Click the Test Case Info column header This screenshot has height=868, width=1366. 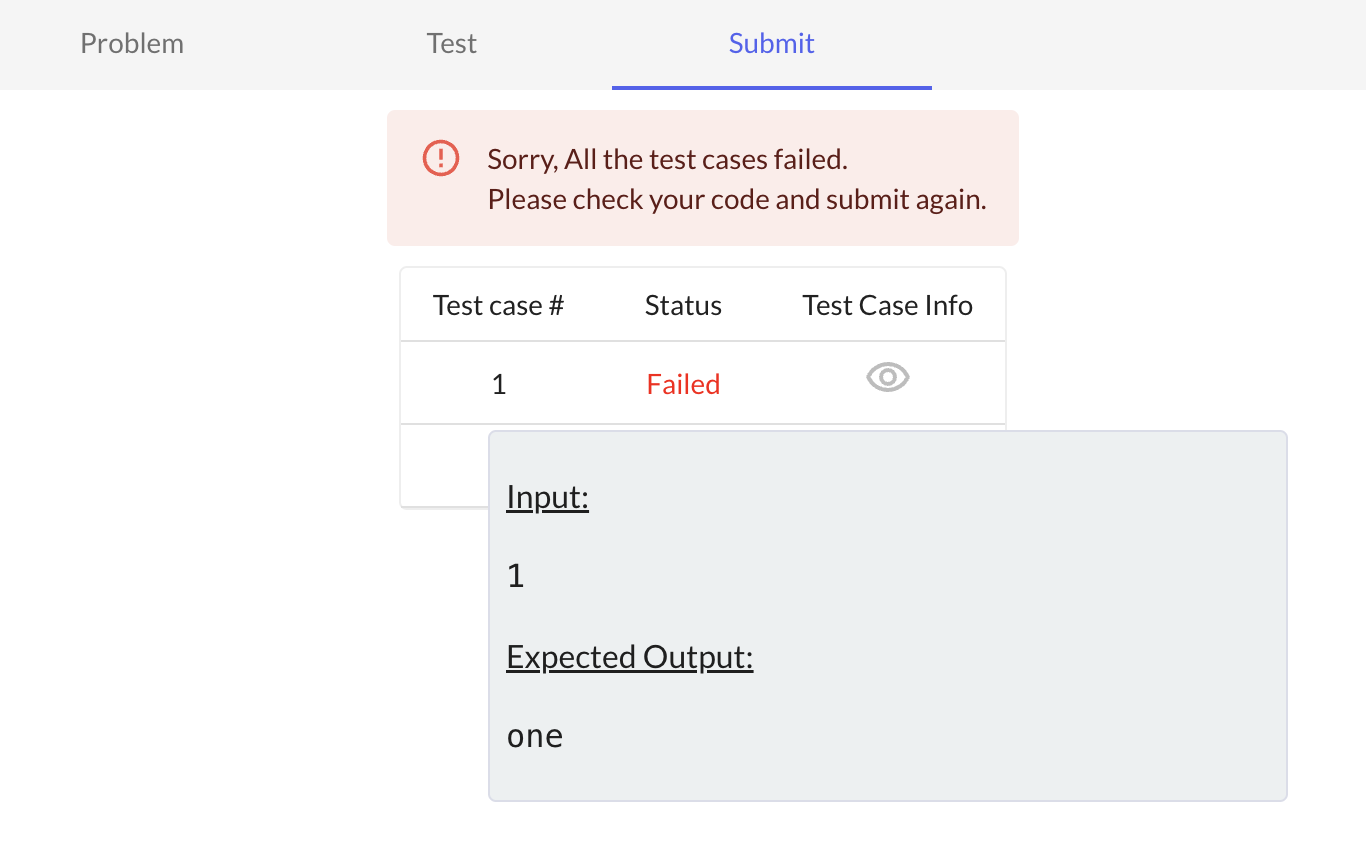coord(887,305)
